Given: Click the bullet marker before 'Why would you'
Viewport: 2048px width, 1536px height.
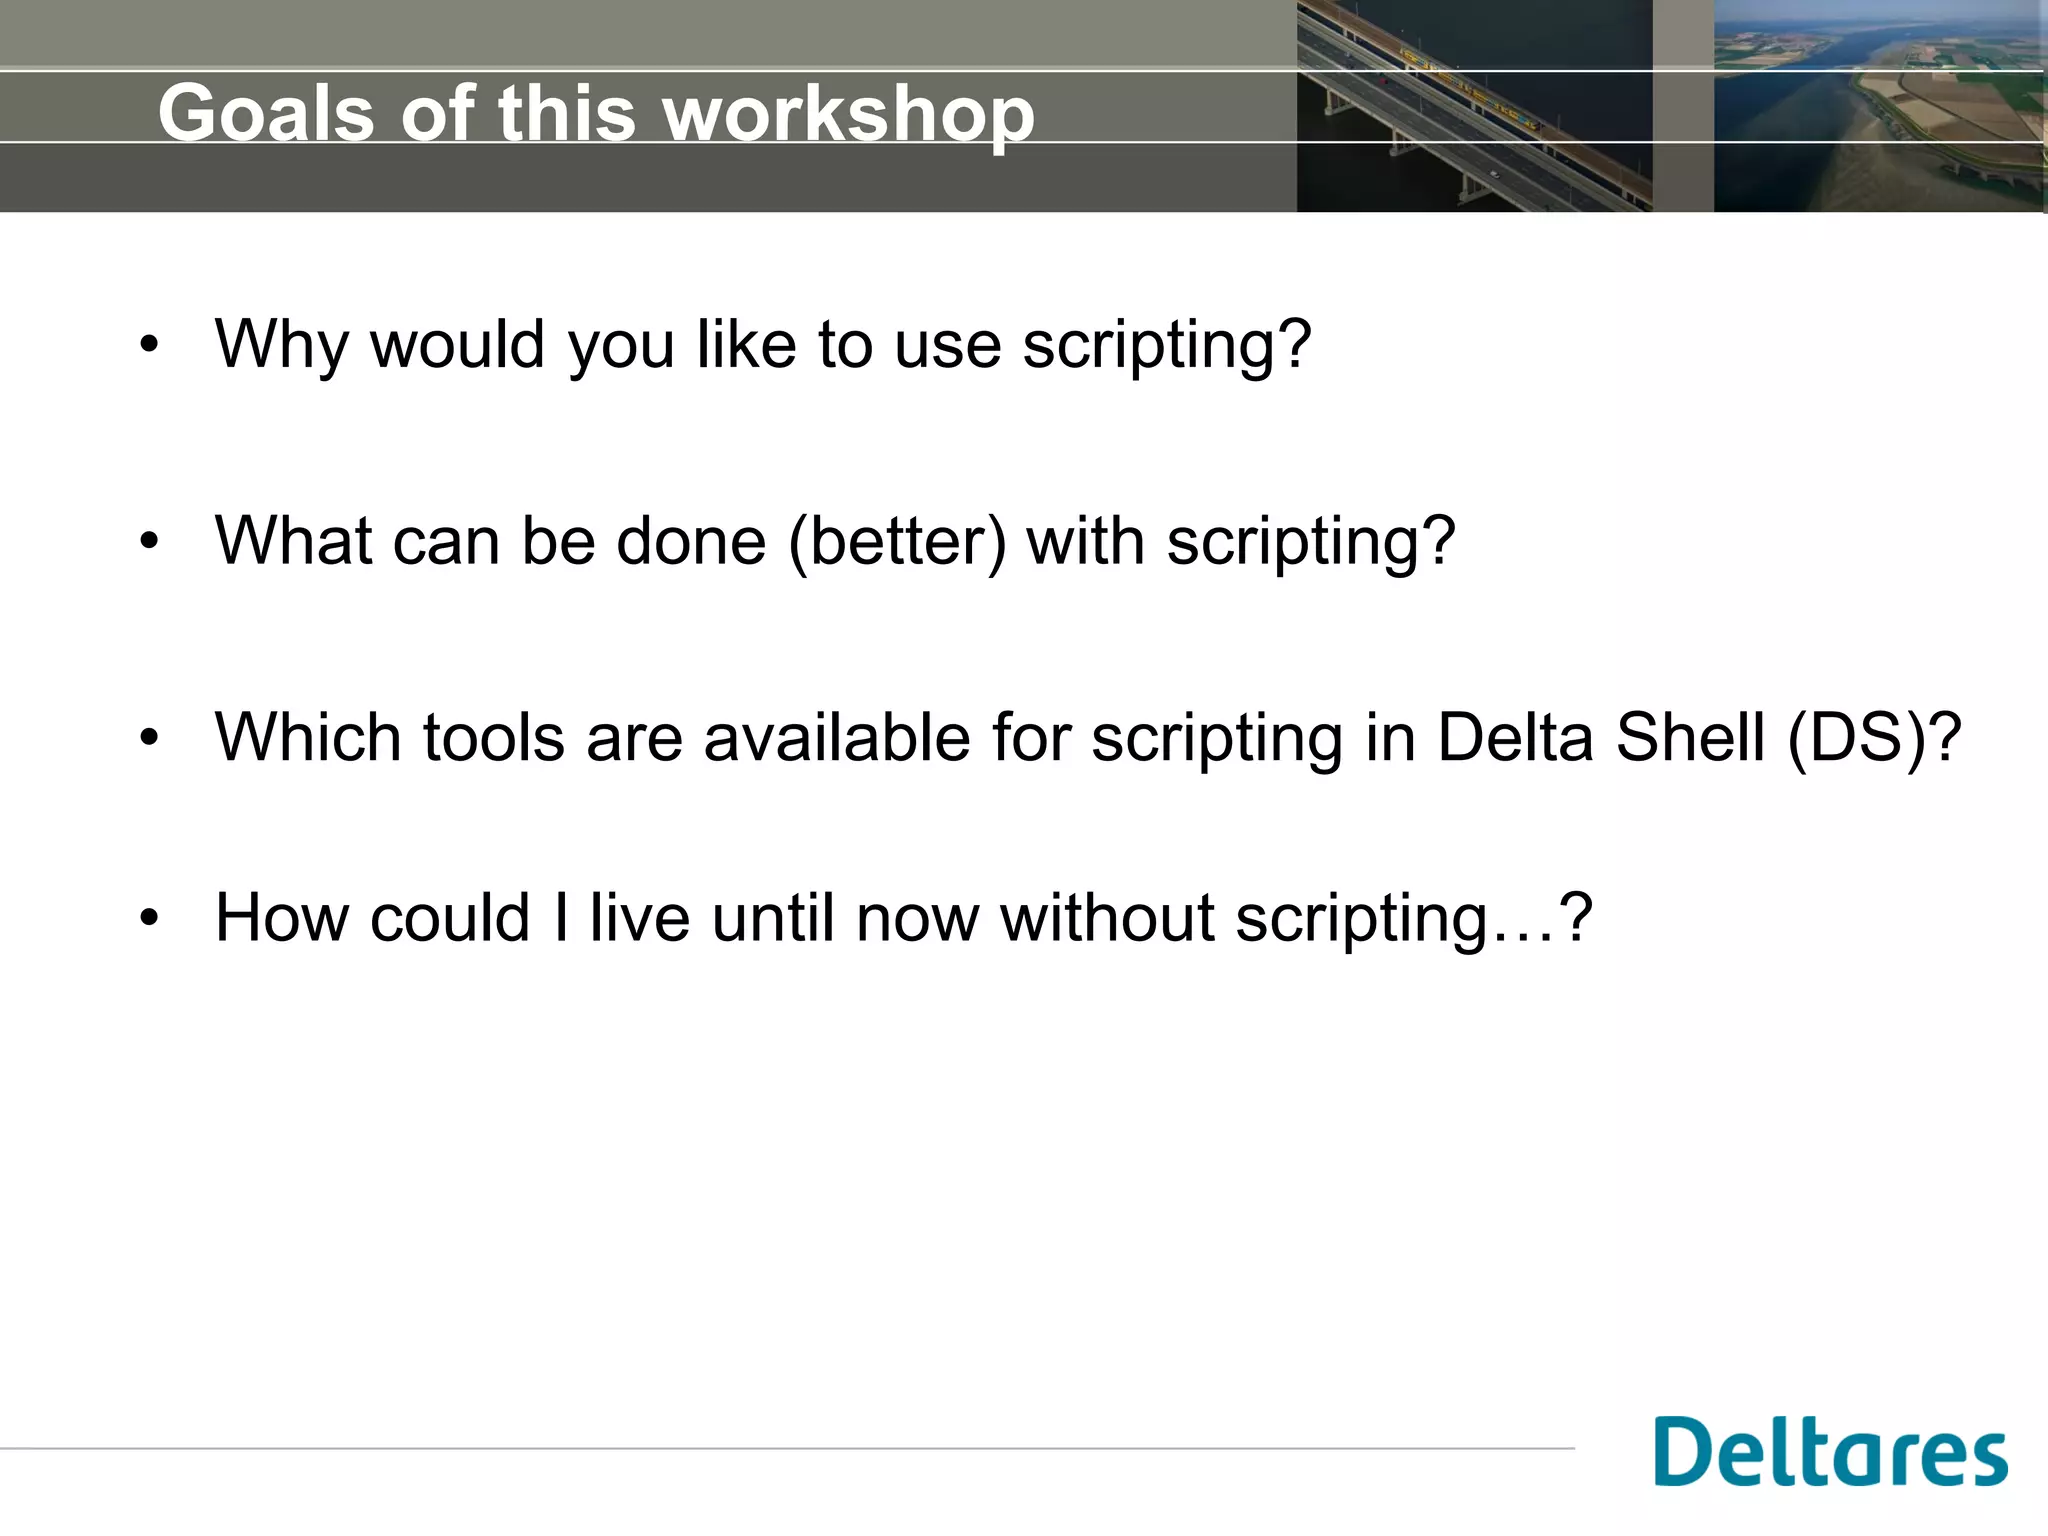Looking at the screenshot, I should (x=150, y=345).
